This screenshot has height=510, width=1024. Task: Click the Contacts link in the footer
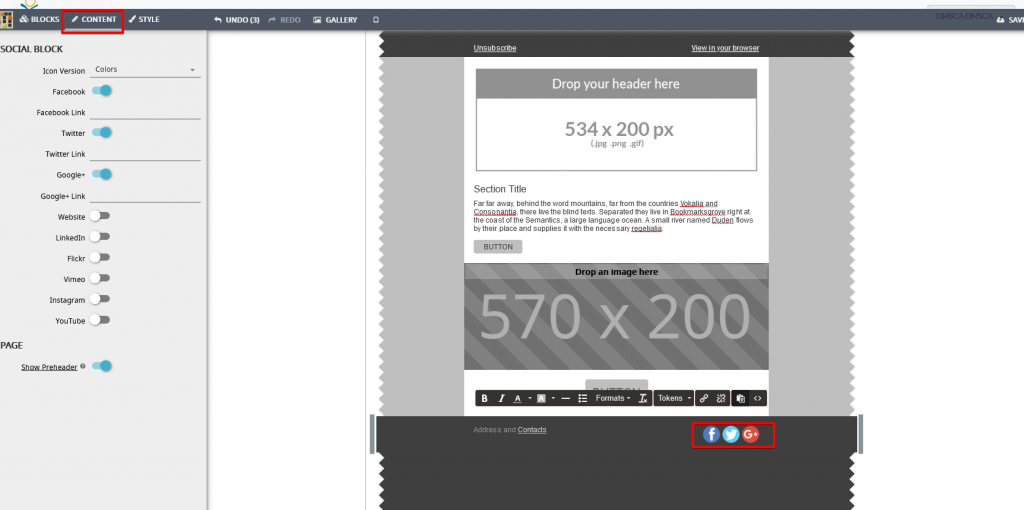point(532,430)
